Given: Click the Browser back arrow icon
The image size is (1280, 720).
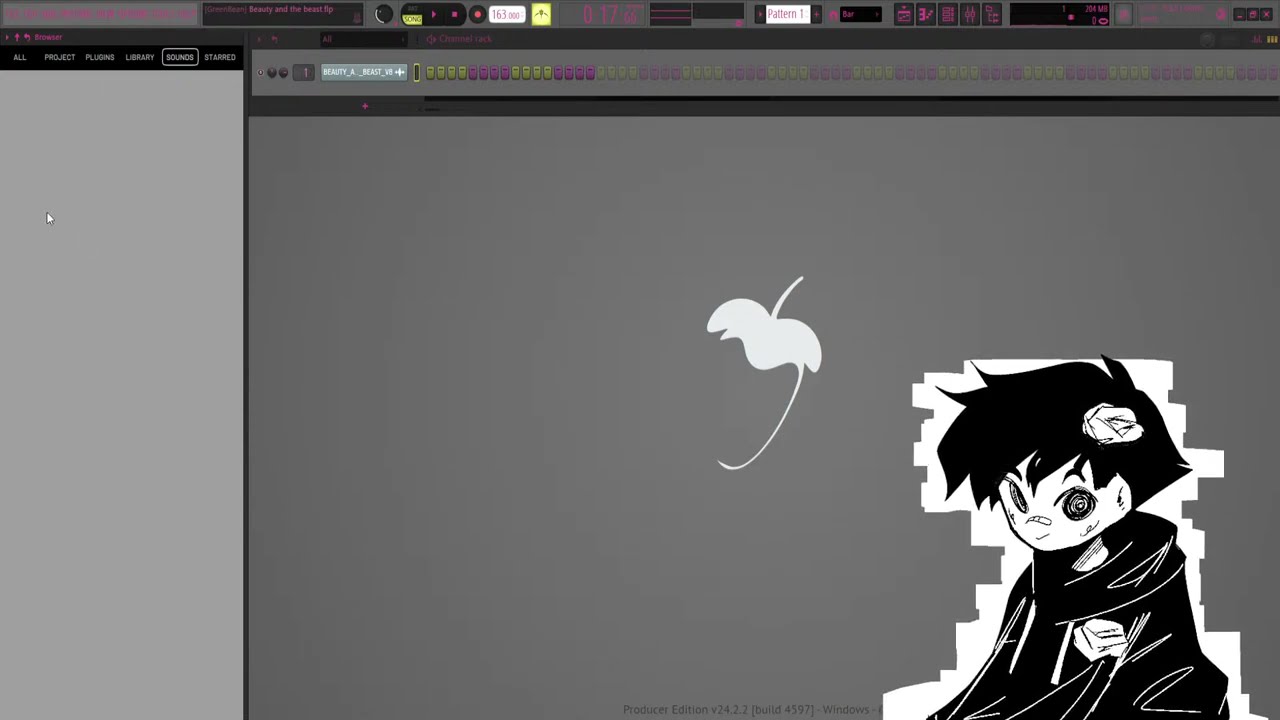Looking at the screenshot, I should 27,37.
